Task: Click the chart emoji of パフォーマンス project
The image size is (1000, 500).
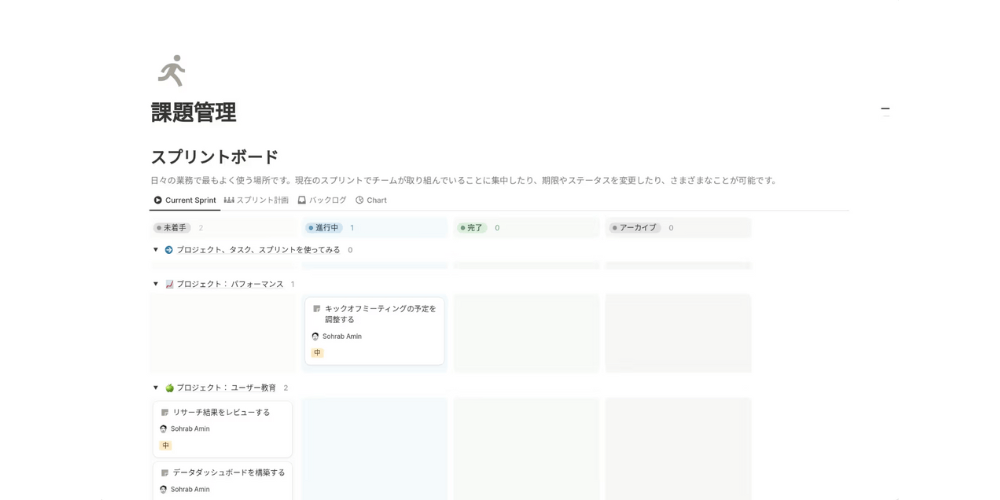Action: pyautogui.click(x=169, y=284)
